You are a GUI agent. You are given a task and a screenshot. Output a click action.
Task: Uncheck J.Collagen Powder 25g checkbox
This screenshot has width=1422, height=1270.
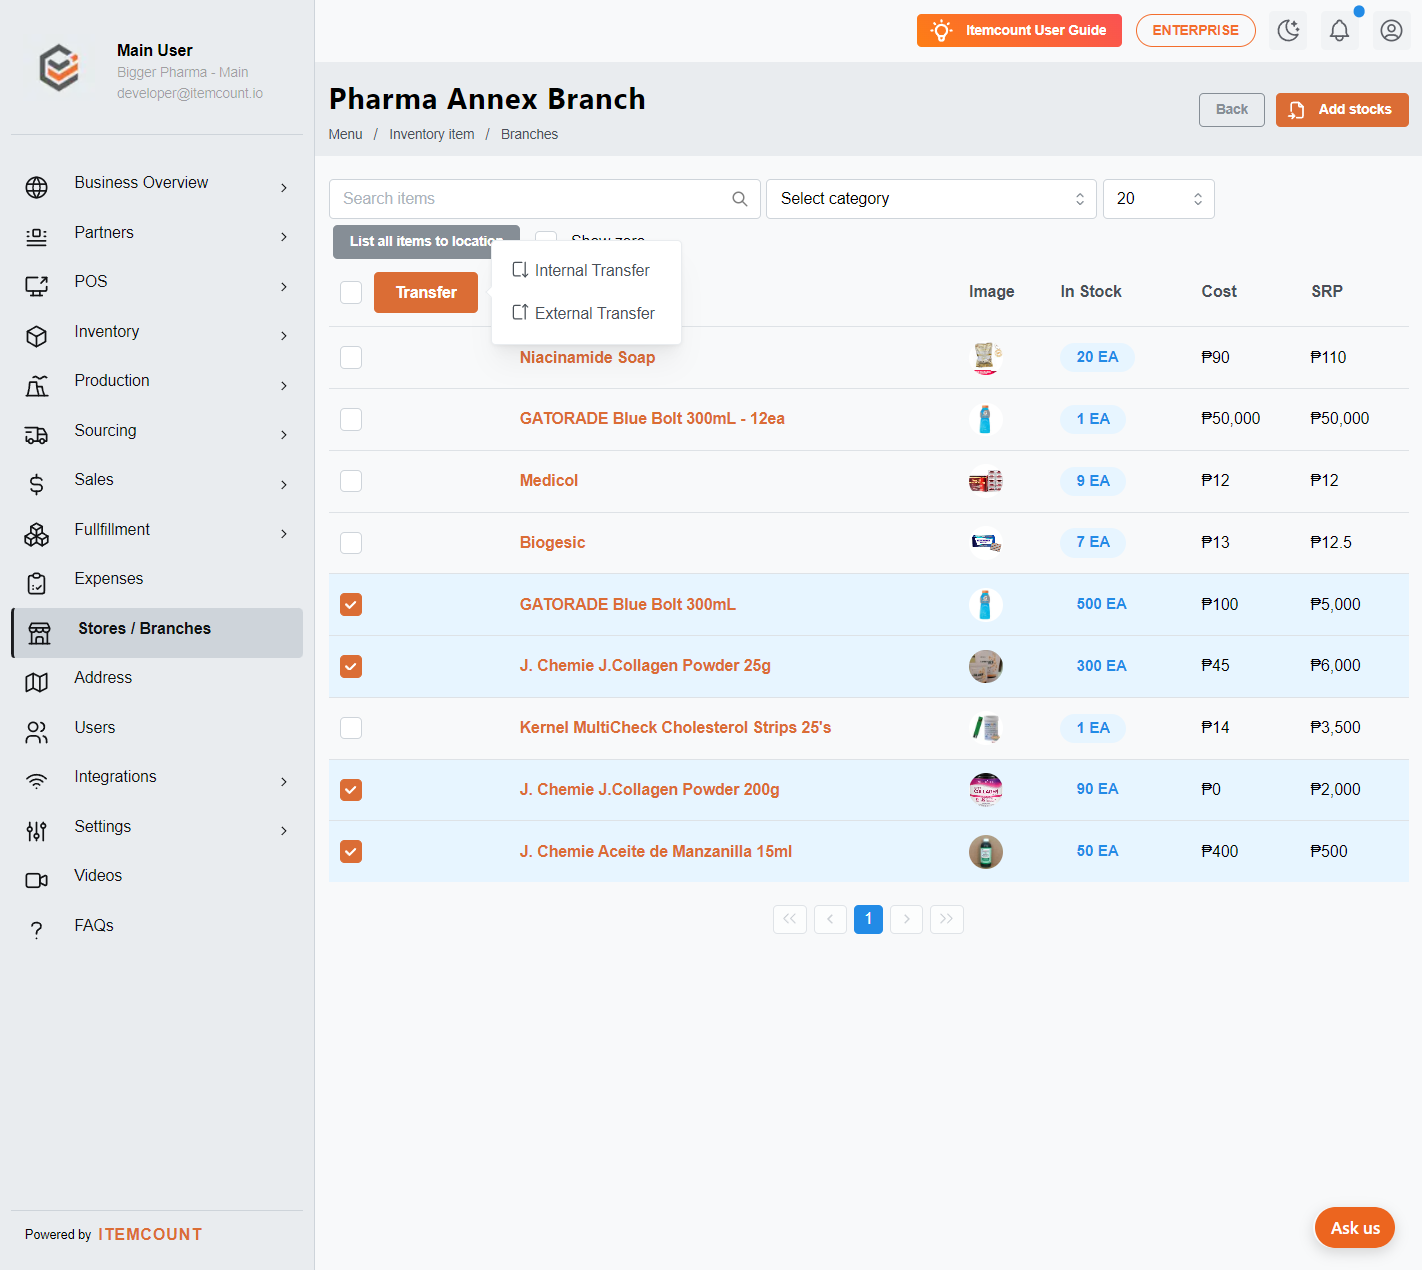coord(351,666)
